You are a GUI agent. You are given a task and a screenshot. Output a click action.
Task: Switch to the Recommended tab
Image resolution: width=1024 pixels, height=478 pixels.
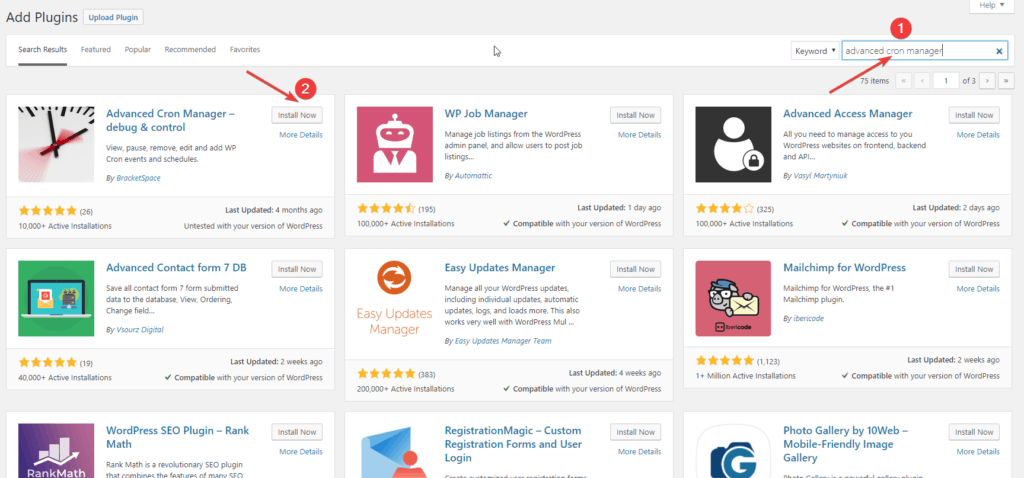click(x=190, y=49)
